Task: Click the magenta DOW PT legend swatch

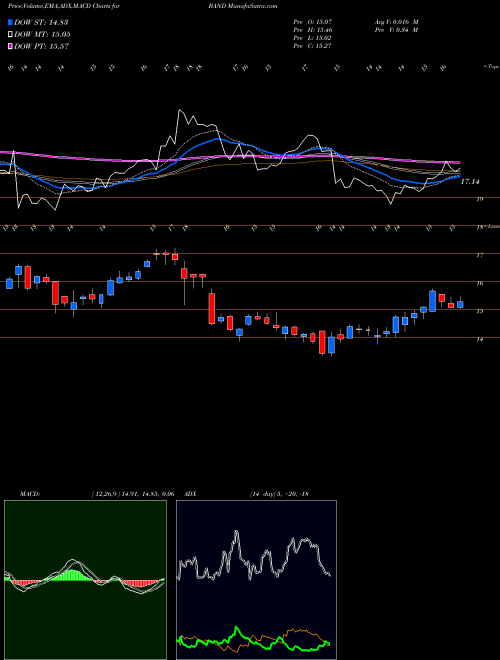Action: (11, 46)
